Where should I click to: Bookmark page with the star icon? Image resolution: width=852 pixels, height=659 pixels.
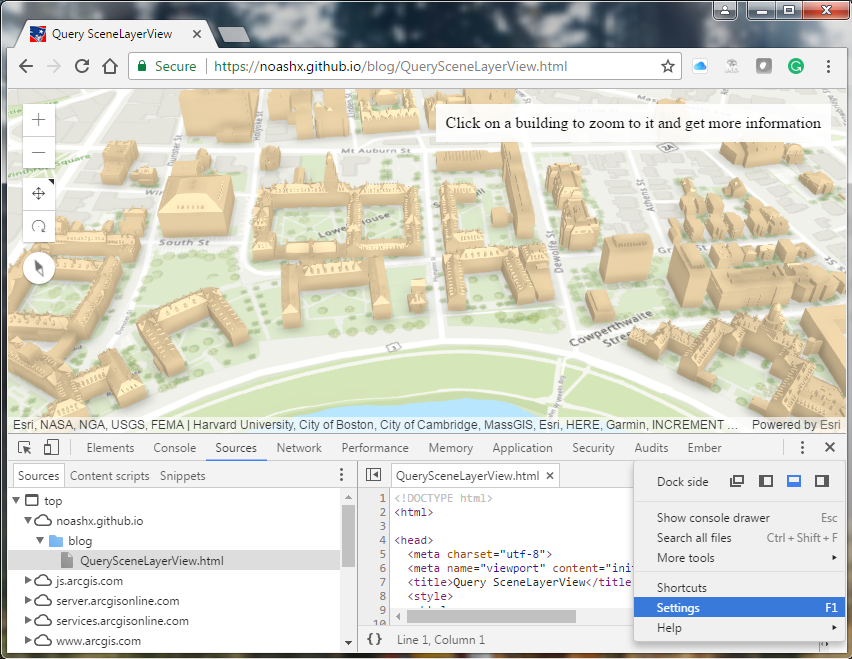tap(667, 66)
